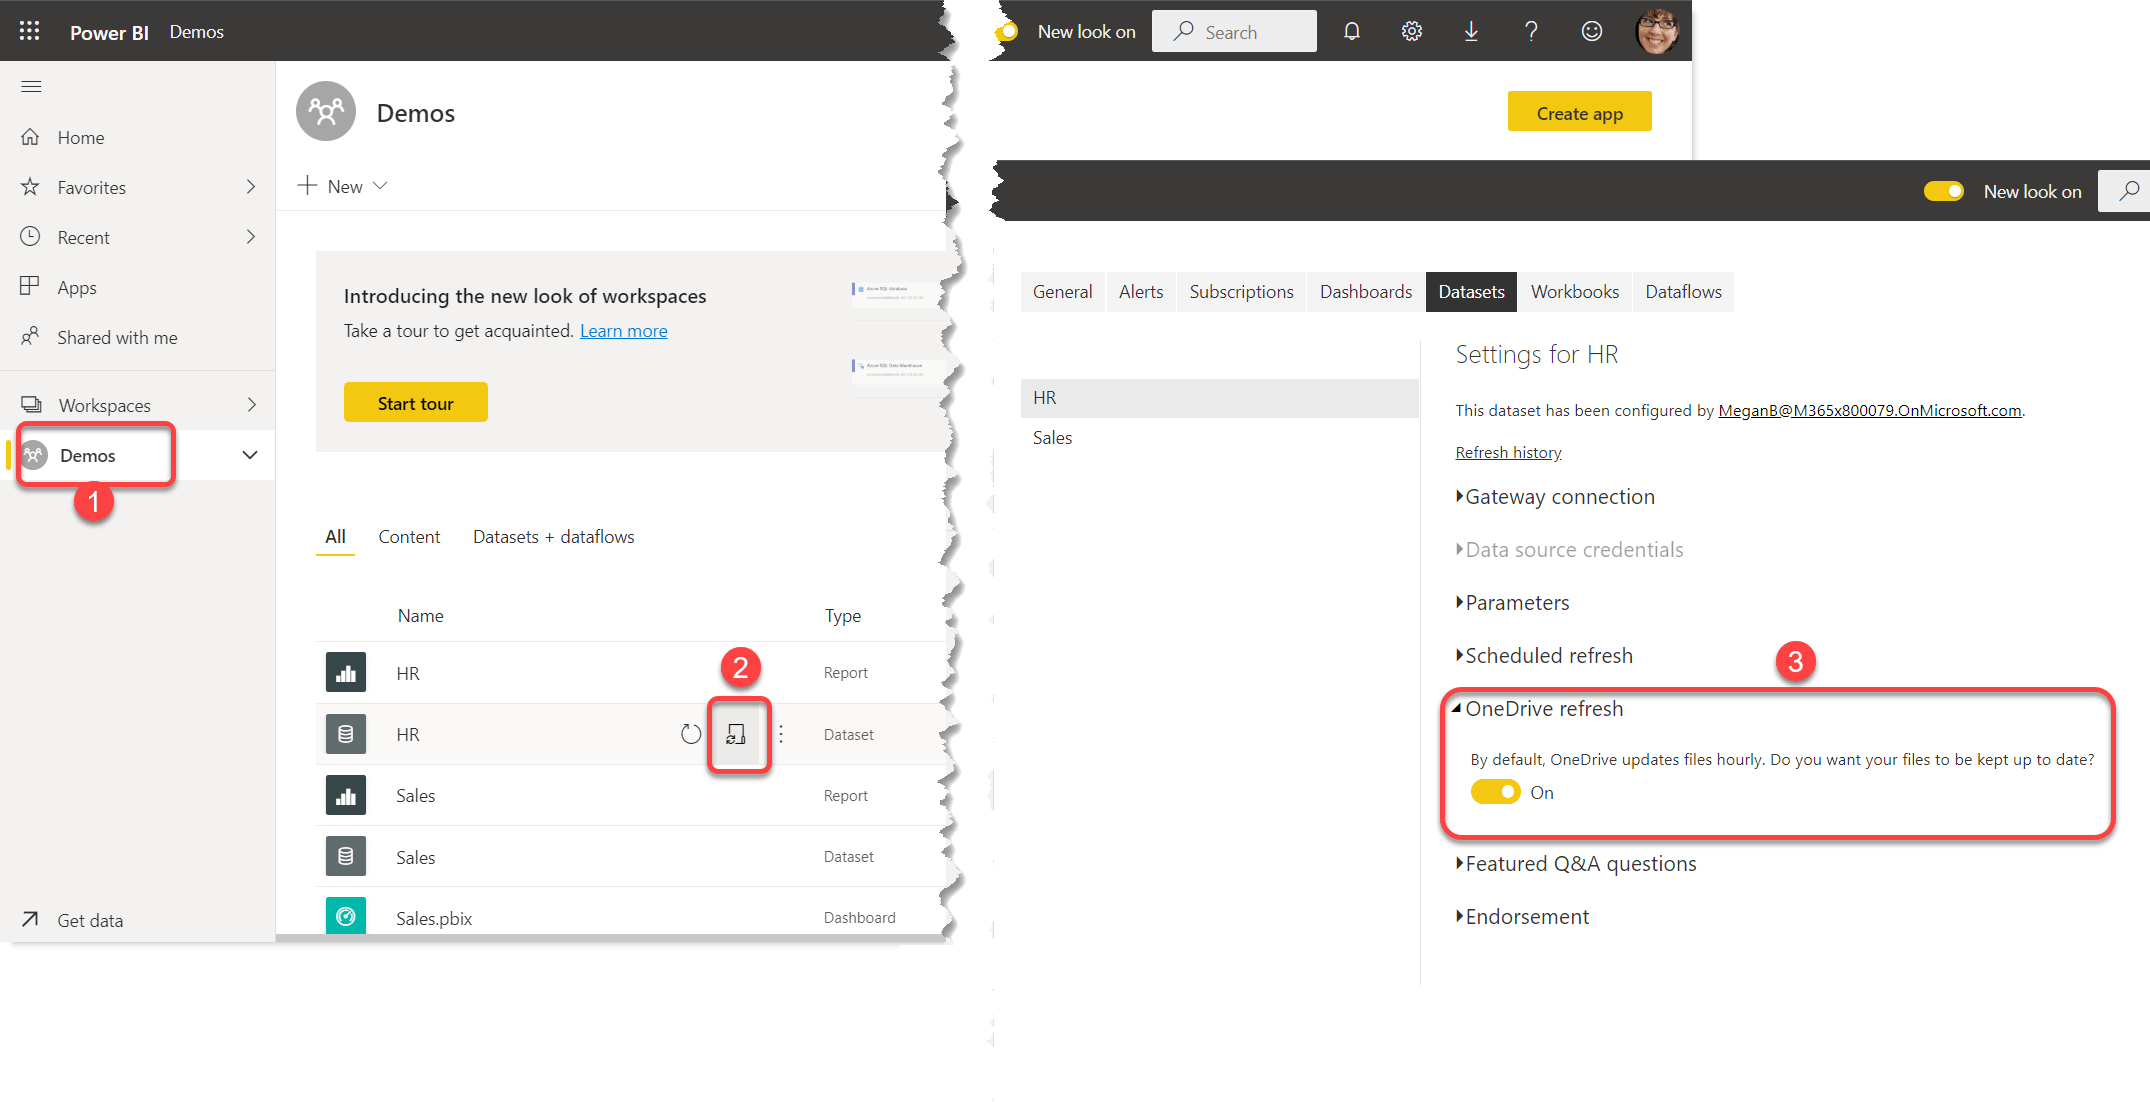Click the Sales report bar chart icon

(346, 795)
